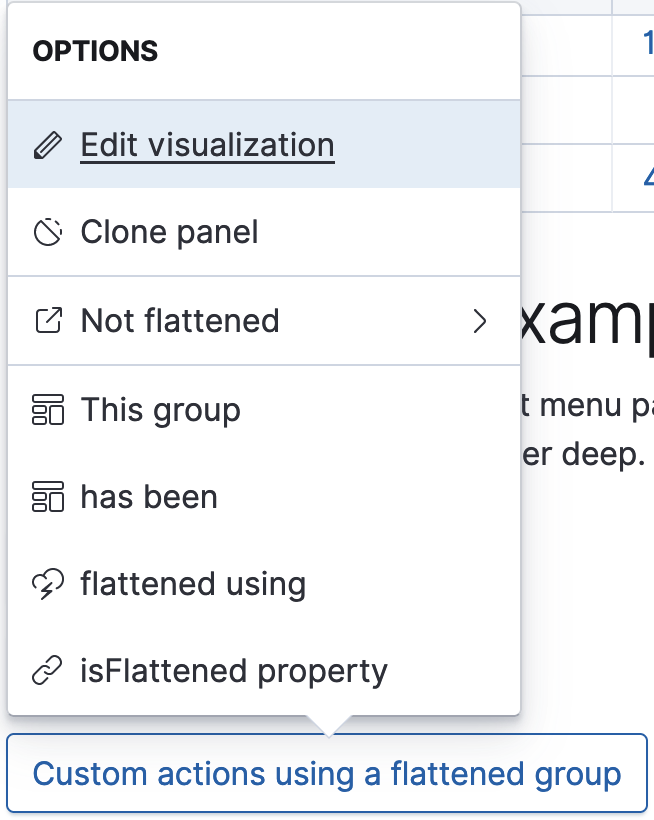
Task: Click the chain link icon beside isFlattened property
Action: tap(50, 671)
